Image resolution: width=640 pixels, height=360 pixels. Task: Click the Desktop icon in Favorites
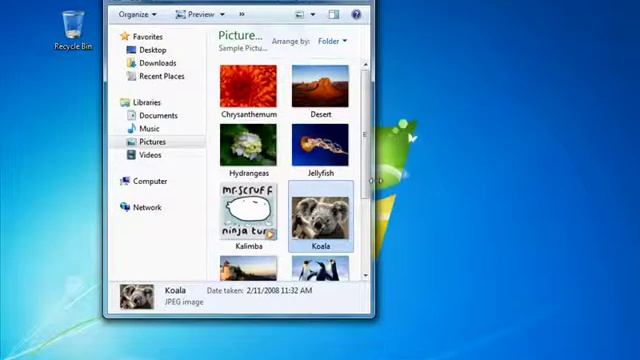(131, 50)
